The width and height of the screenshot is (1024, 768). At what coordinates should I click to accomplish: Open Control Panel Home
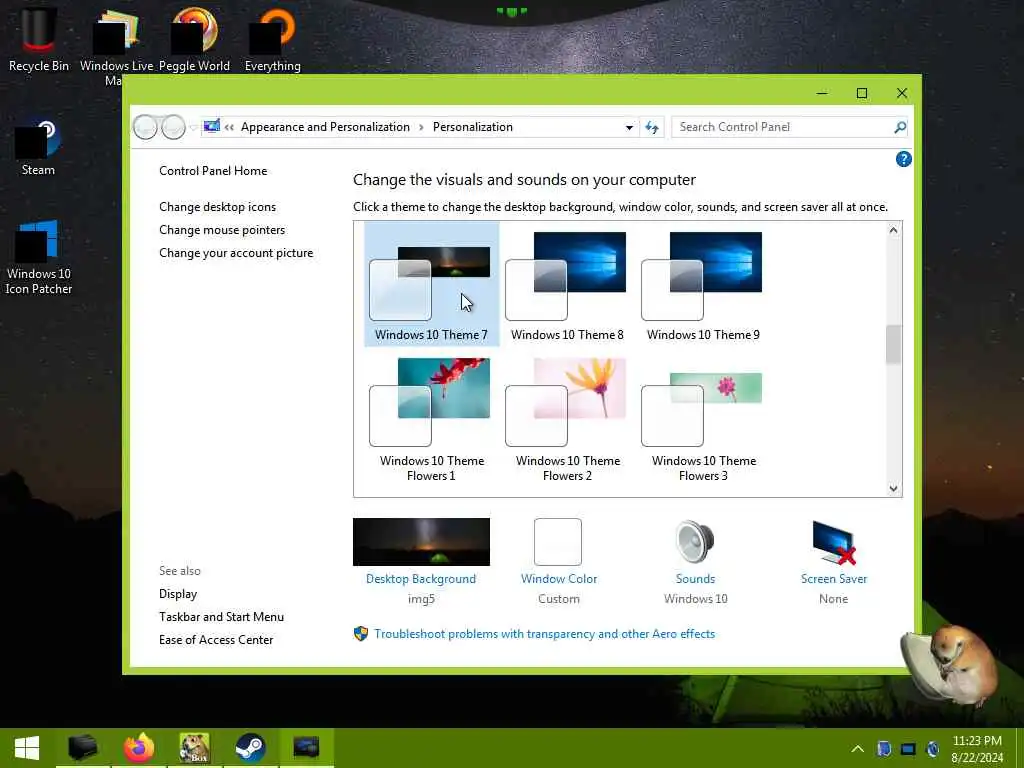pyautogui.click(x=213, y=170)
